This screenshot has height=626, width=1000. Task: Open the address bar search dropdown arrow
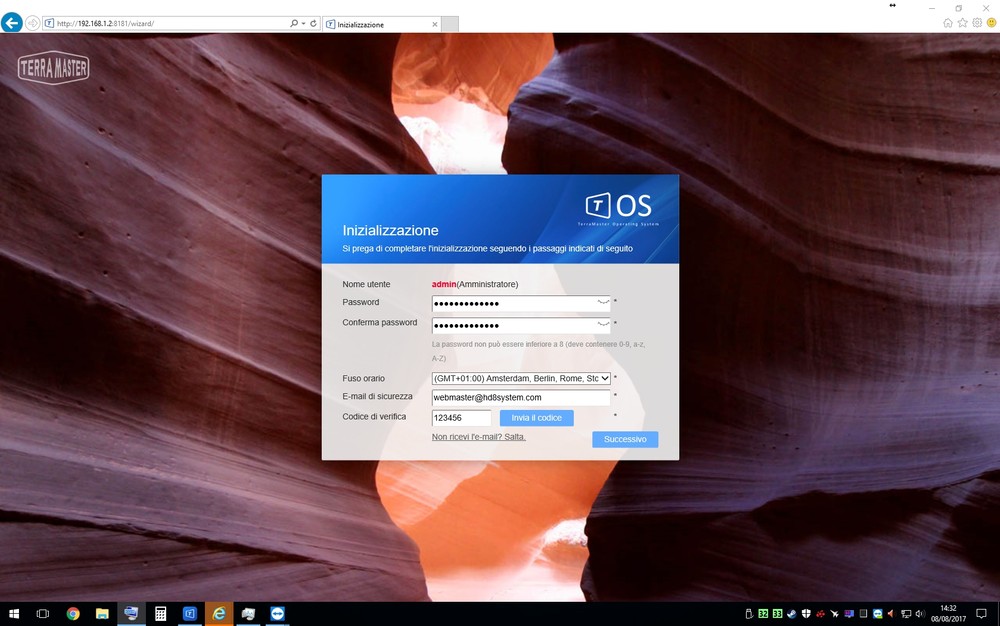coord(303,23)
